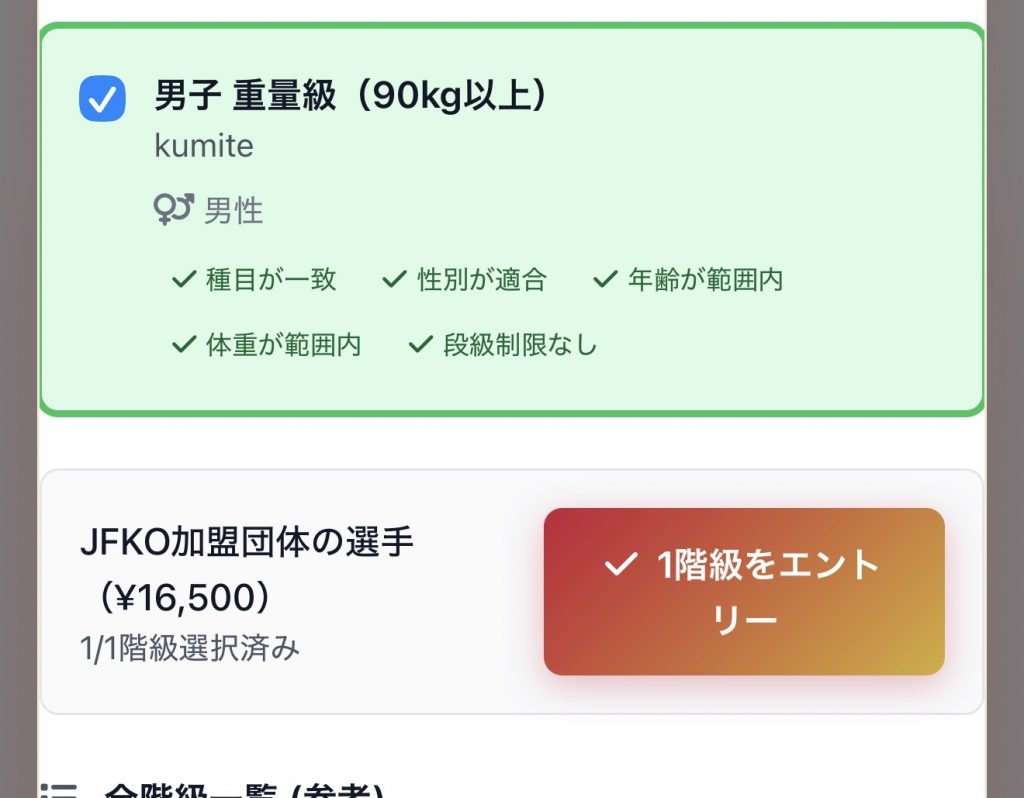Click the checkmark icon before 段級制限なし
This screenshot has width=1024, height=798.
(x=420, y=345)
